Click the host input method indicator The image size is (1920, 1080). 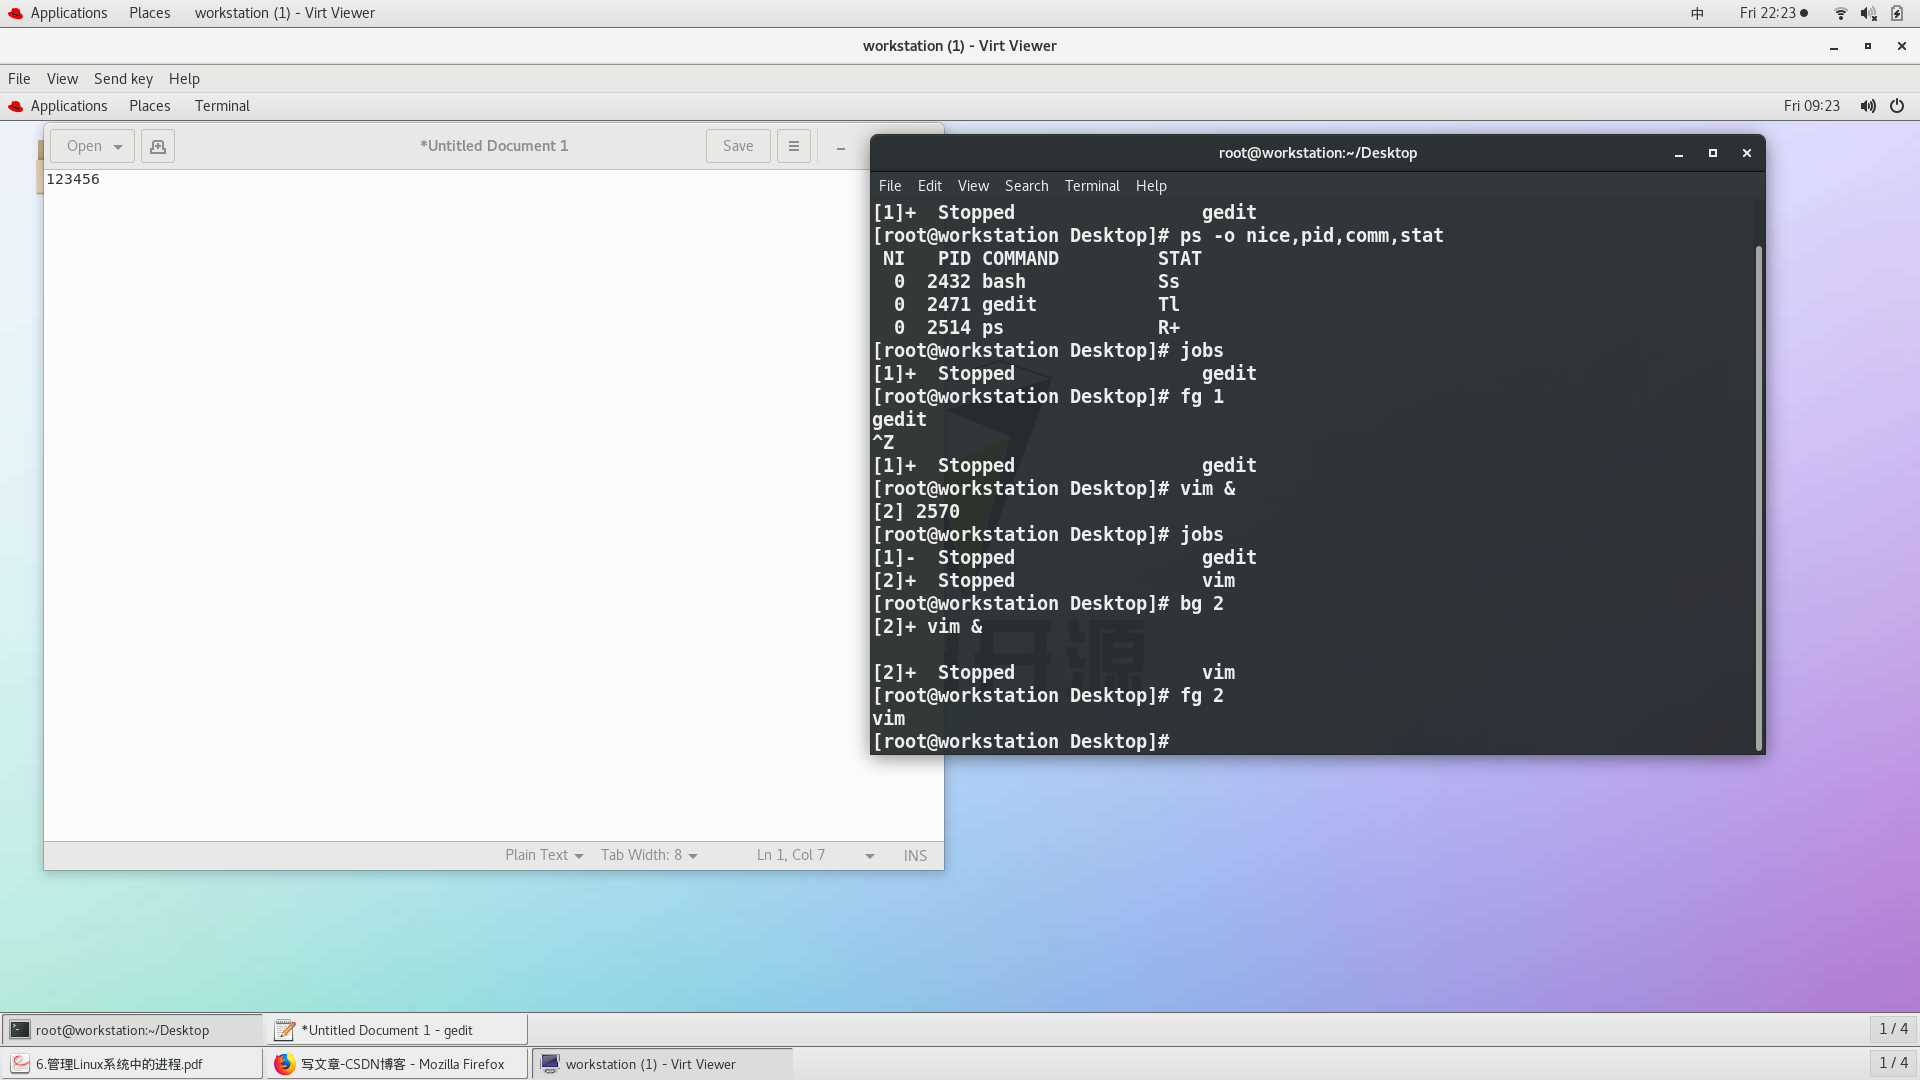click(1697, 13)
